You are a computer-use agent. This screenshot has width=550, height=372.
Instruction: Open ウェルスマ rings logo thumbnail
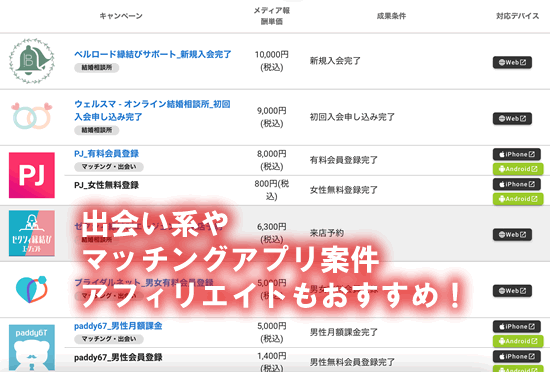pyautogui.click(x=32, y=116)
